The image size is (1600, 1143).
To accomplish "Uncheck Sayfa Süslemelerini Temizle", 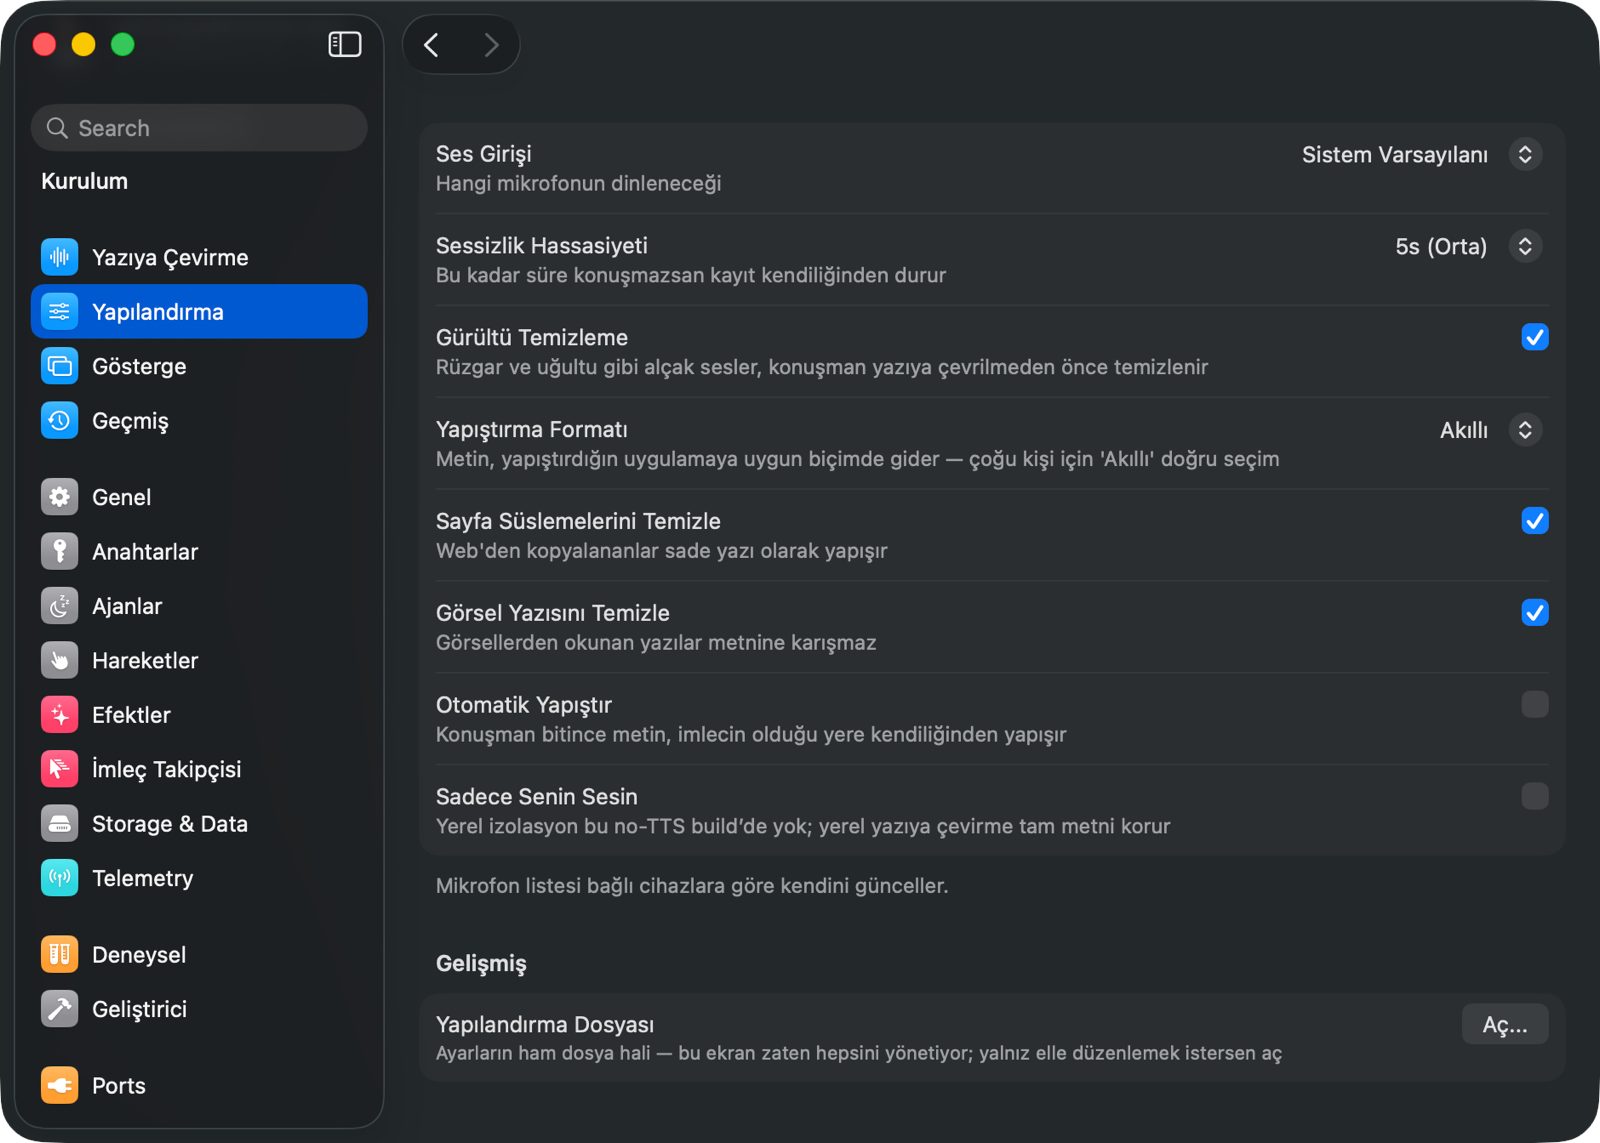I will (1535, 521).
